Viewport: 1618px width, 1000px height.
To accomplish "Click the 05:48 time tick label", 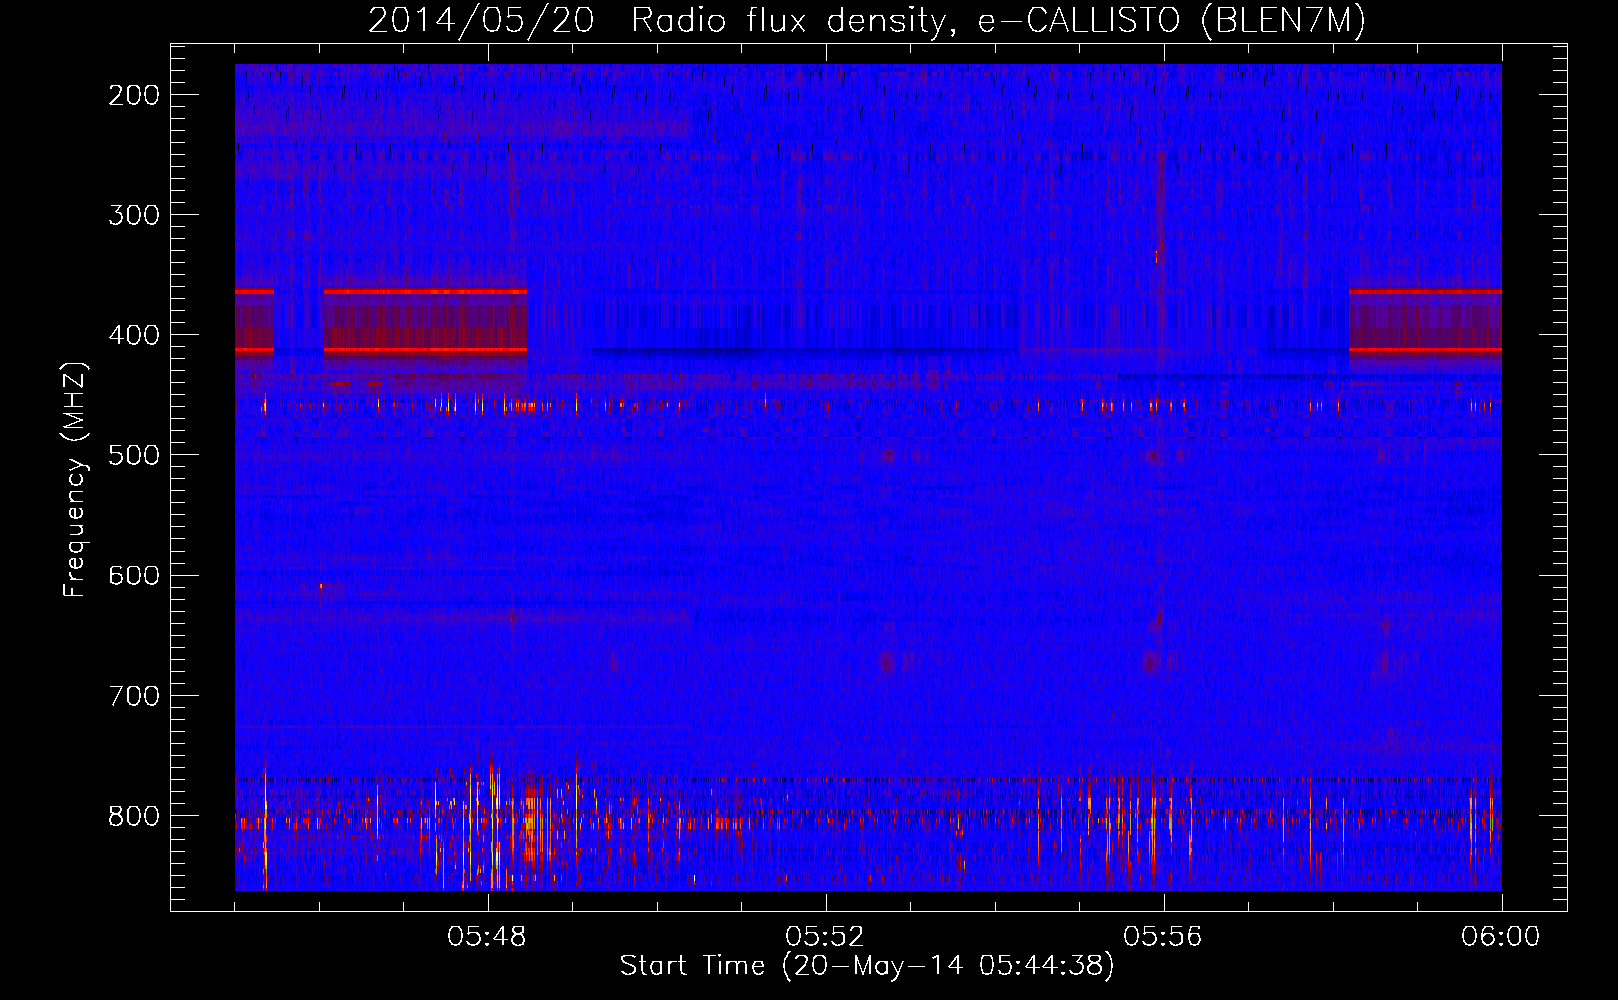I will click(x=488, y=937).
